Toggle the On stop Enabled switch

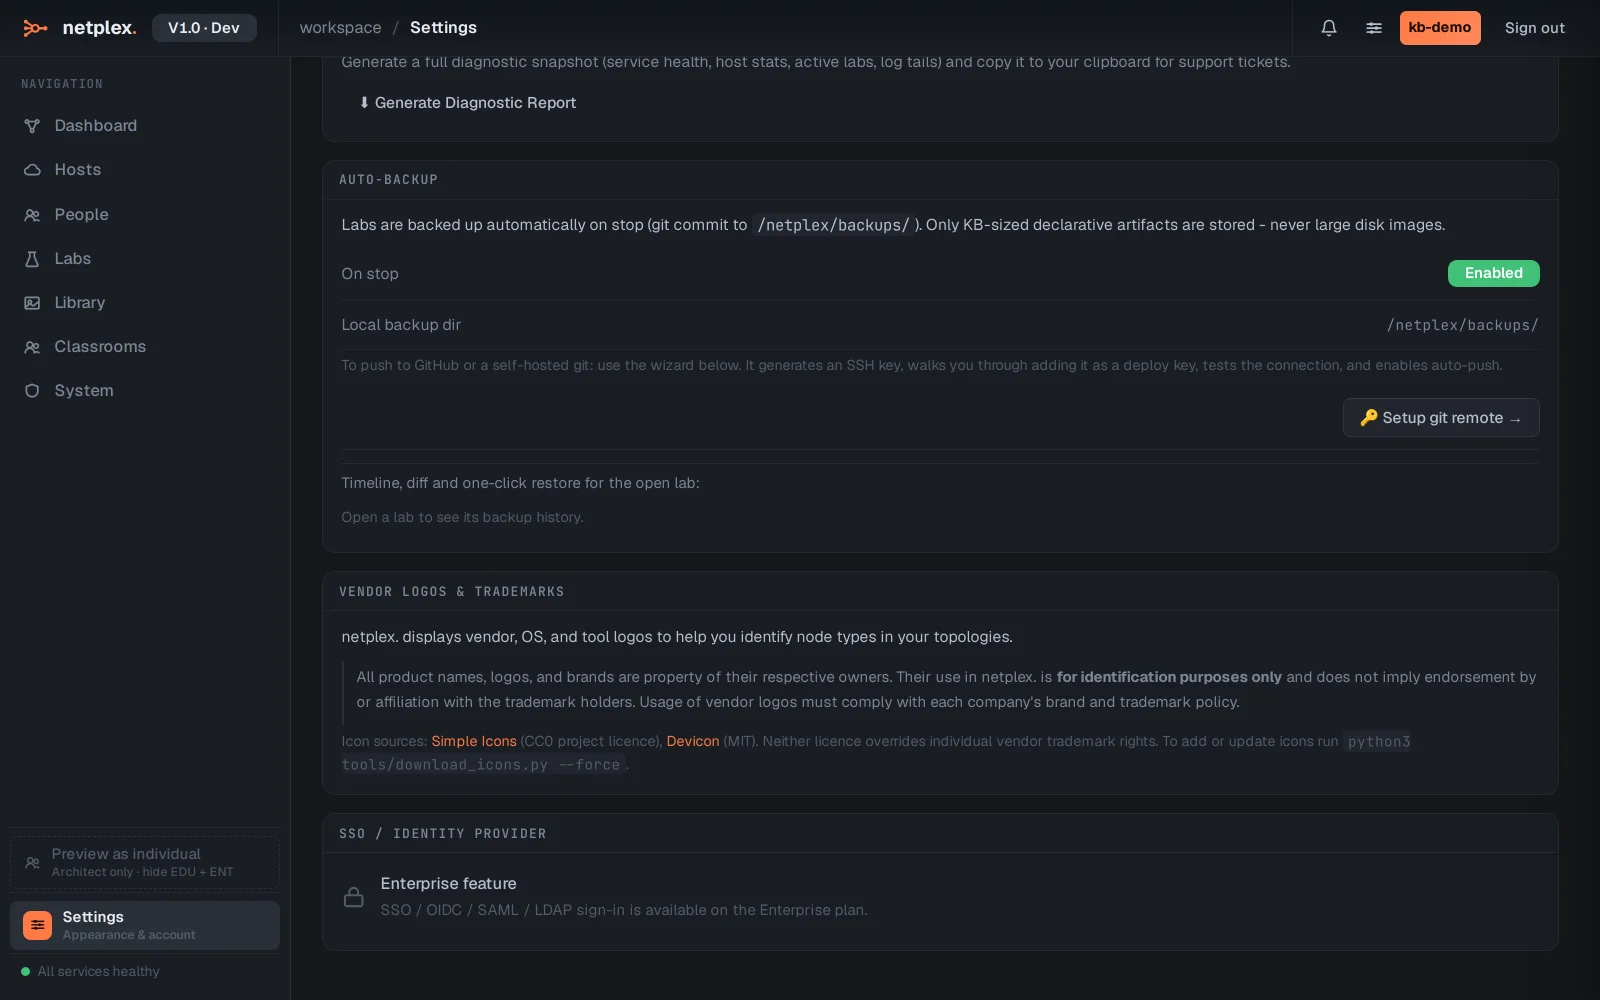(x=1493, y=273)
